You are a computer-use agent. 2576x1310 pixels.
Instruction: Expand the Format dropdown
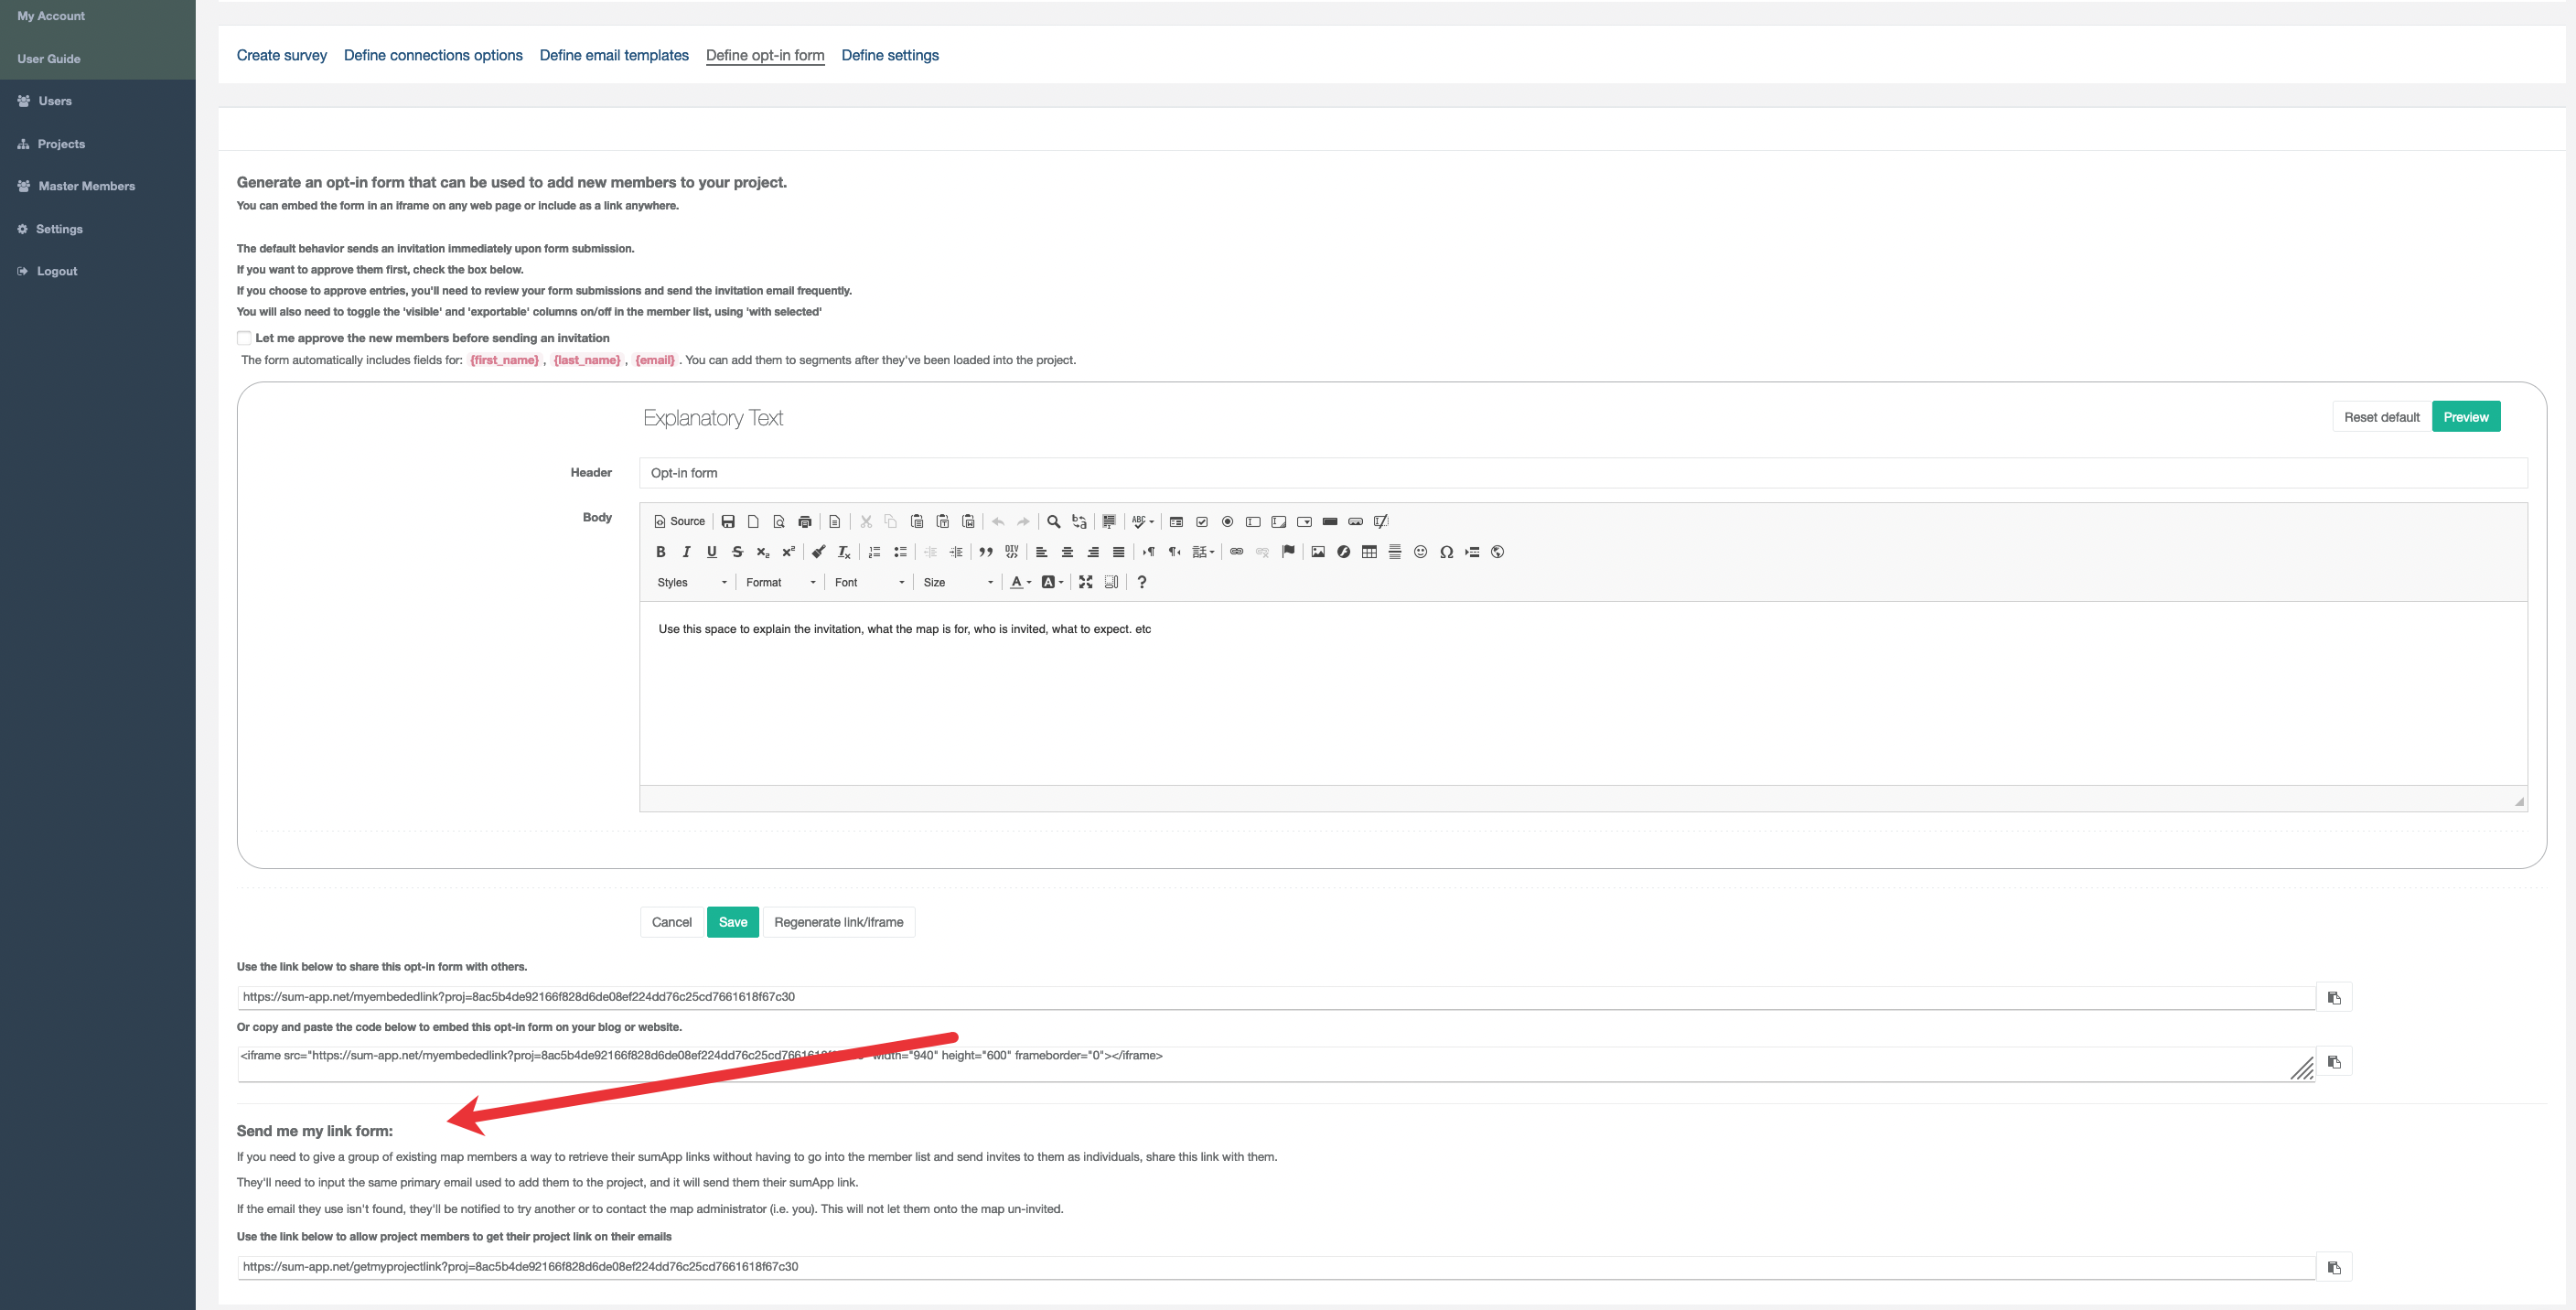(x=780, y=582)
